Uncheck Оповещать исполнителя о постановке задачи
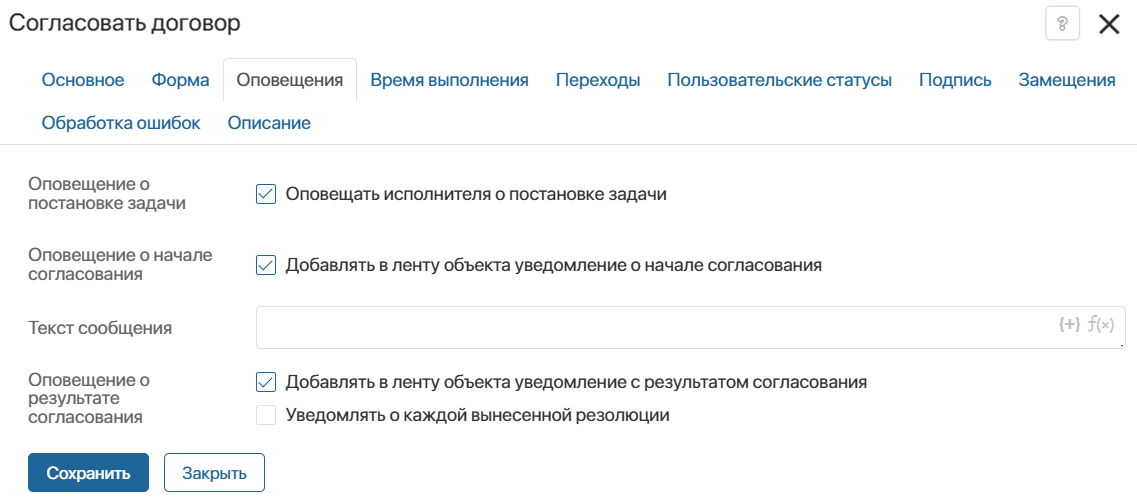Image resolution: width=1137 pixels, height=503 pixels. pyautogui.click(x=266, y=194)
